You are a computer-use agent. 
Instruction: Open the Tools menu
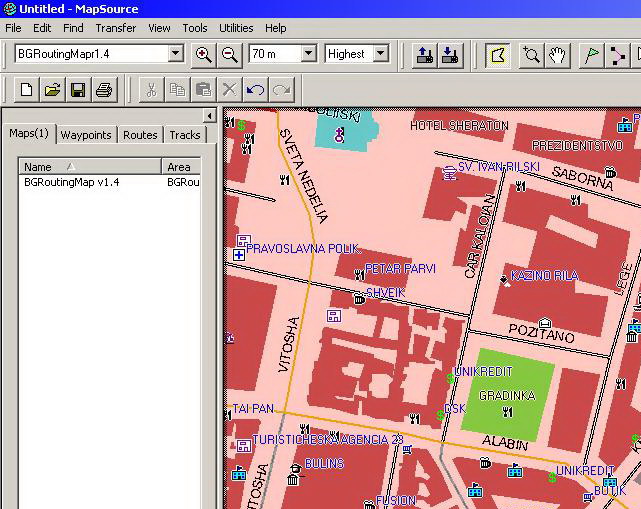coord(195,28)
